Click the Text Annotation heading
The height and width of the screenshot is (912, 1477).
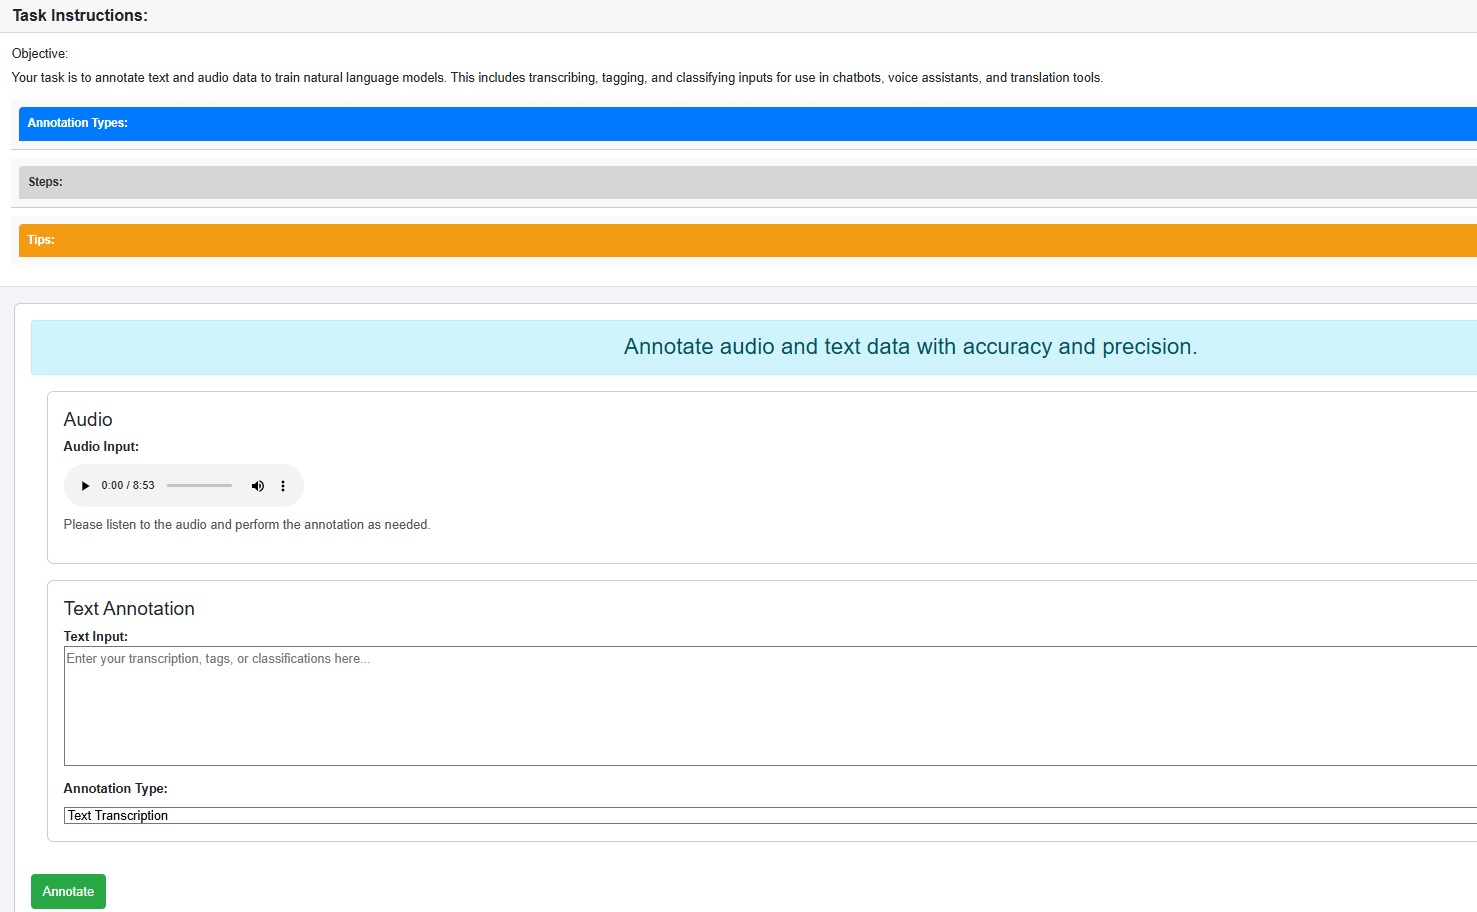pos(129,609)
